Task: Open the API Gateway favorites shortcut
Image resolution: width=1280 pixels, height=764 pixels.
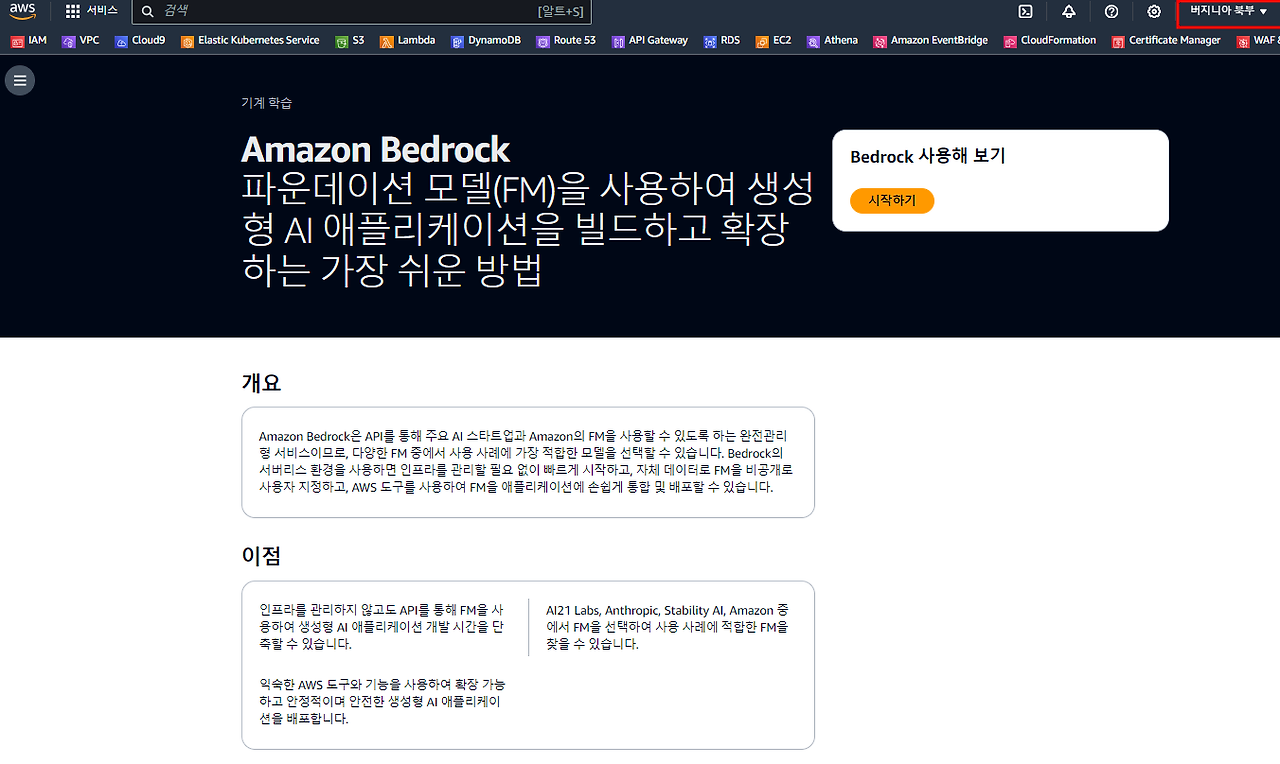Action: 650,41
